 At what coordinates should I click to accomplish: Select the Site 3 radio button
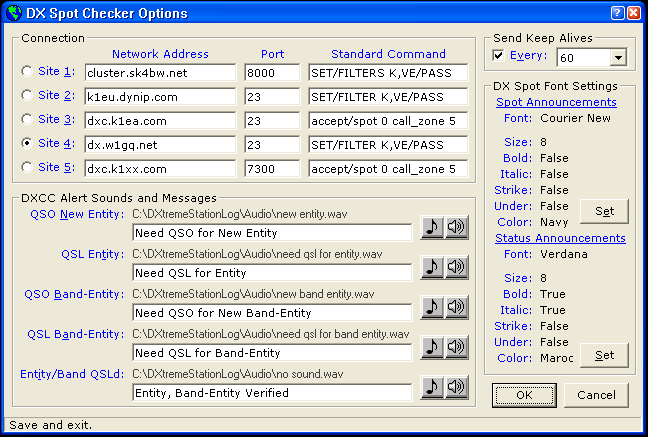tap(27, 119)
